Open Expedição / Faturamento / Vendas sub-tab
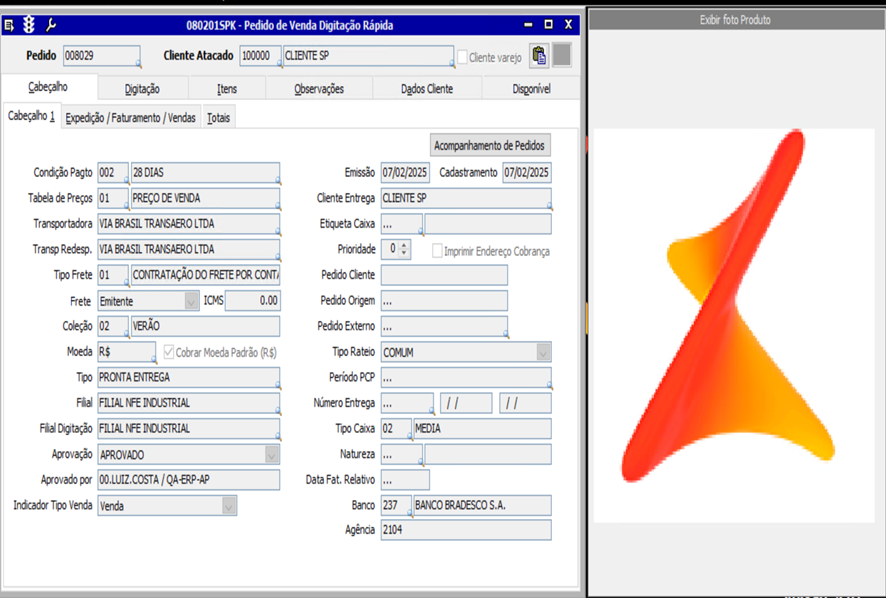This screenshot has height=598, width=886. coord(131,118)
